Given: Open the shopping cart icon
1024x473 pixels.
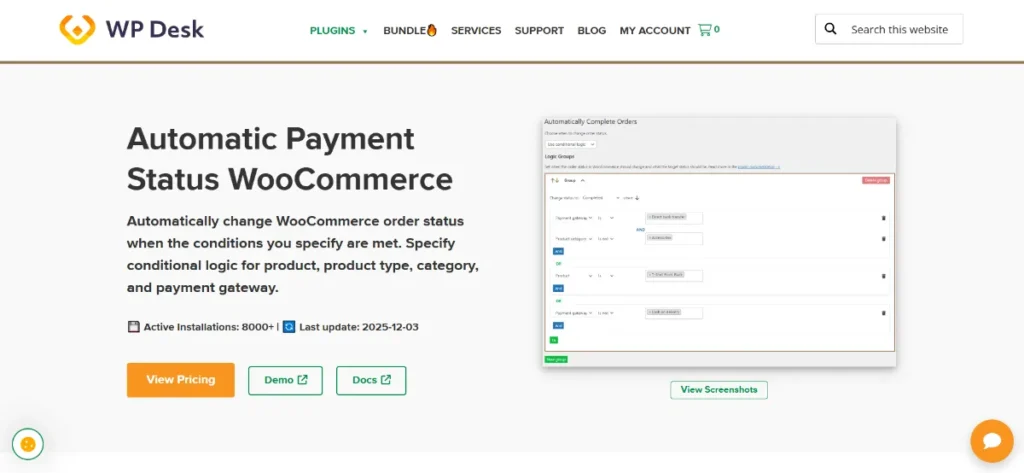Looking at the screenshot, I should 709,29.
